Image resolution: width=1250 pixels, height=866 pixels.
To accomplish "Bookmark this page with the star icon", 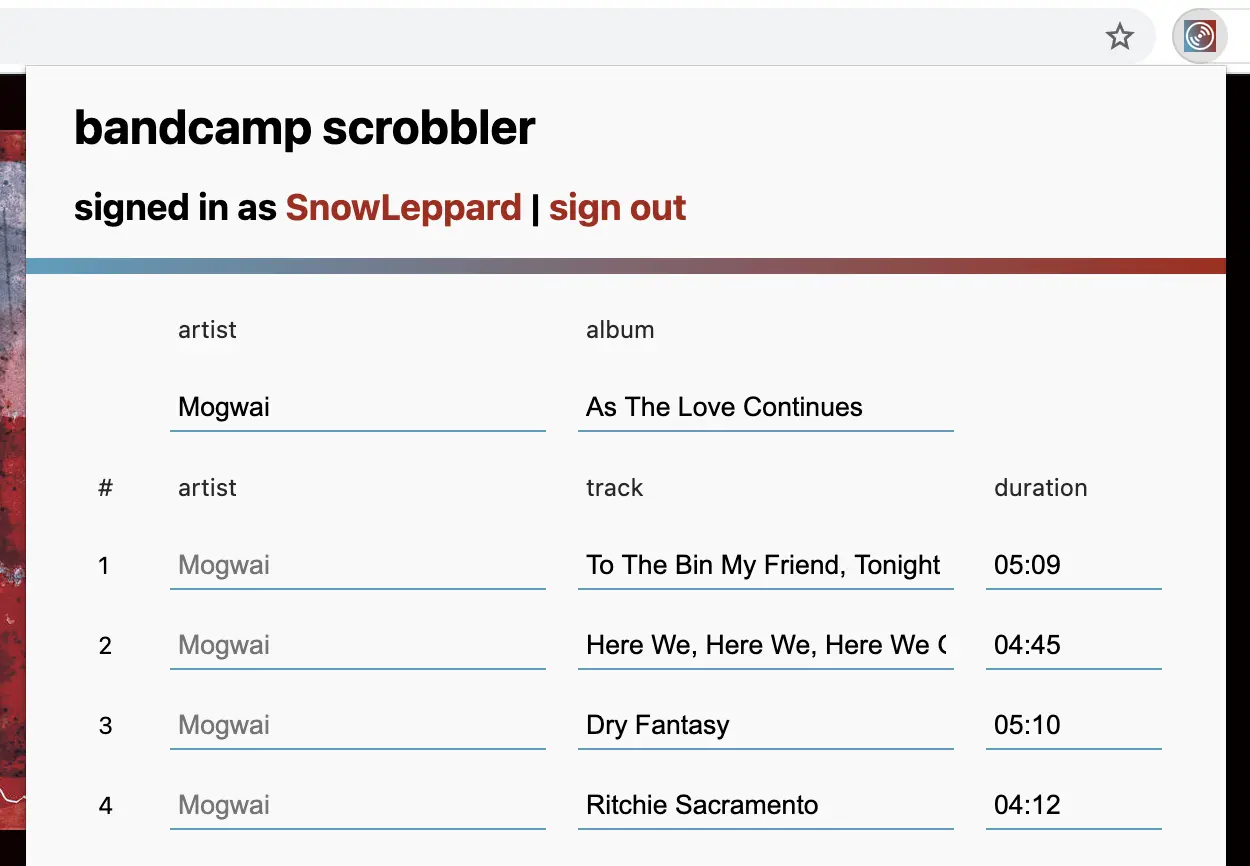I will [1119, 38].
